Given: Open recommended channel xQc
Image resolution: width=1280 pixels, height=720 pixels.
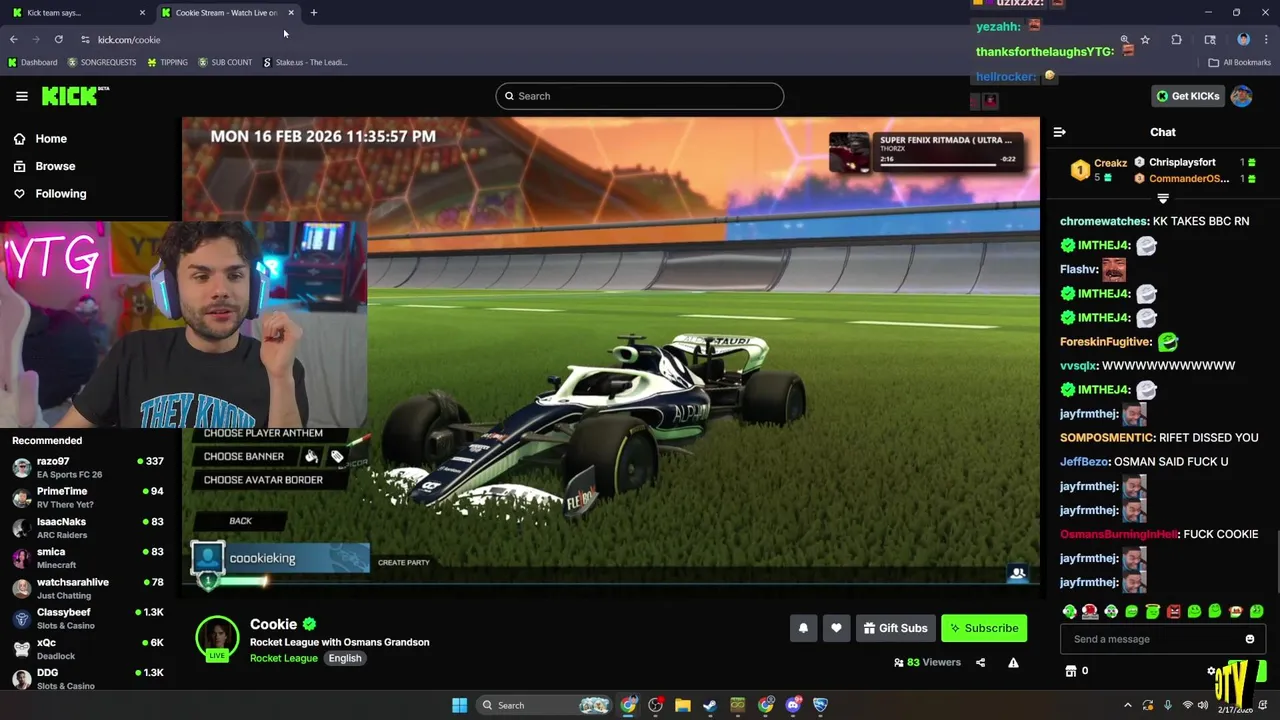Looking at the screenshot, I should pyautogui.click(x=88, y=648).
